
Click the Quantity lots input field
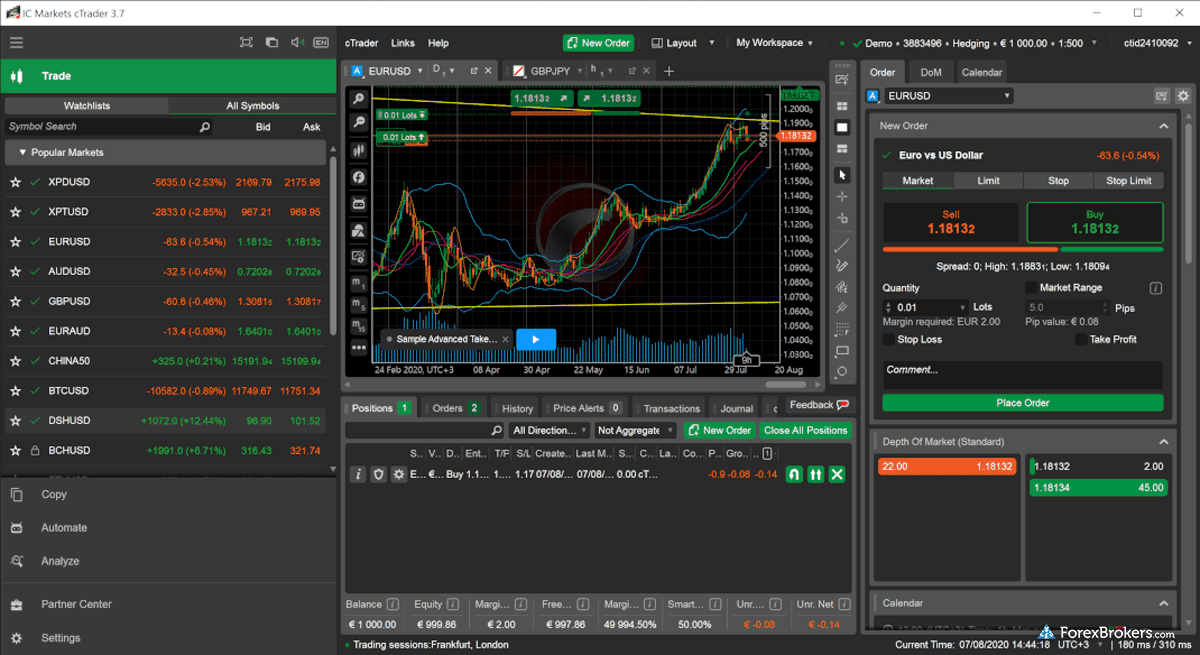pos(927,308)
